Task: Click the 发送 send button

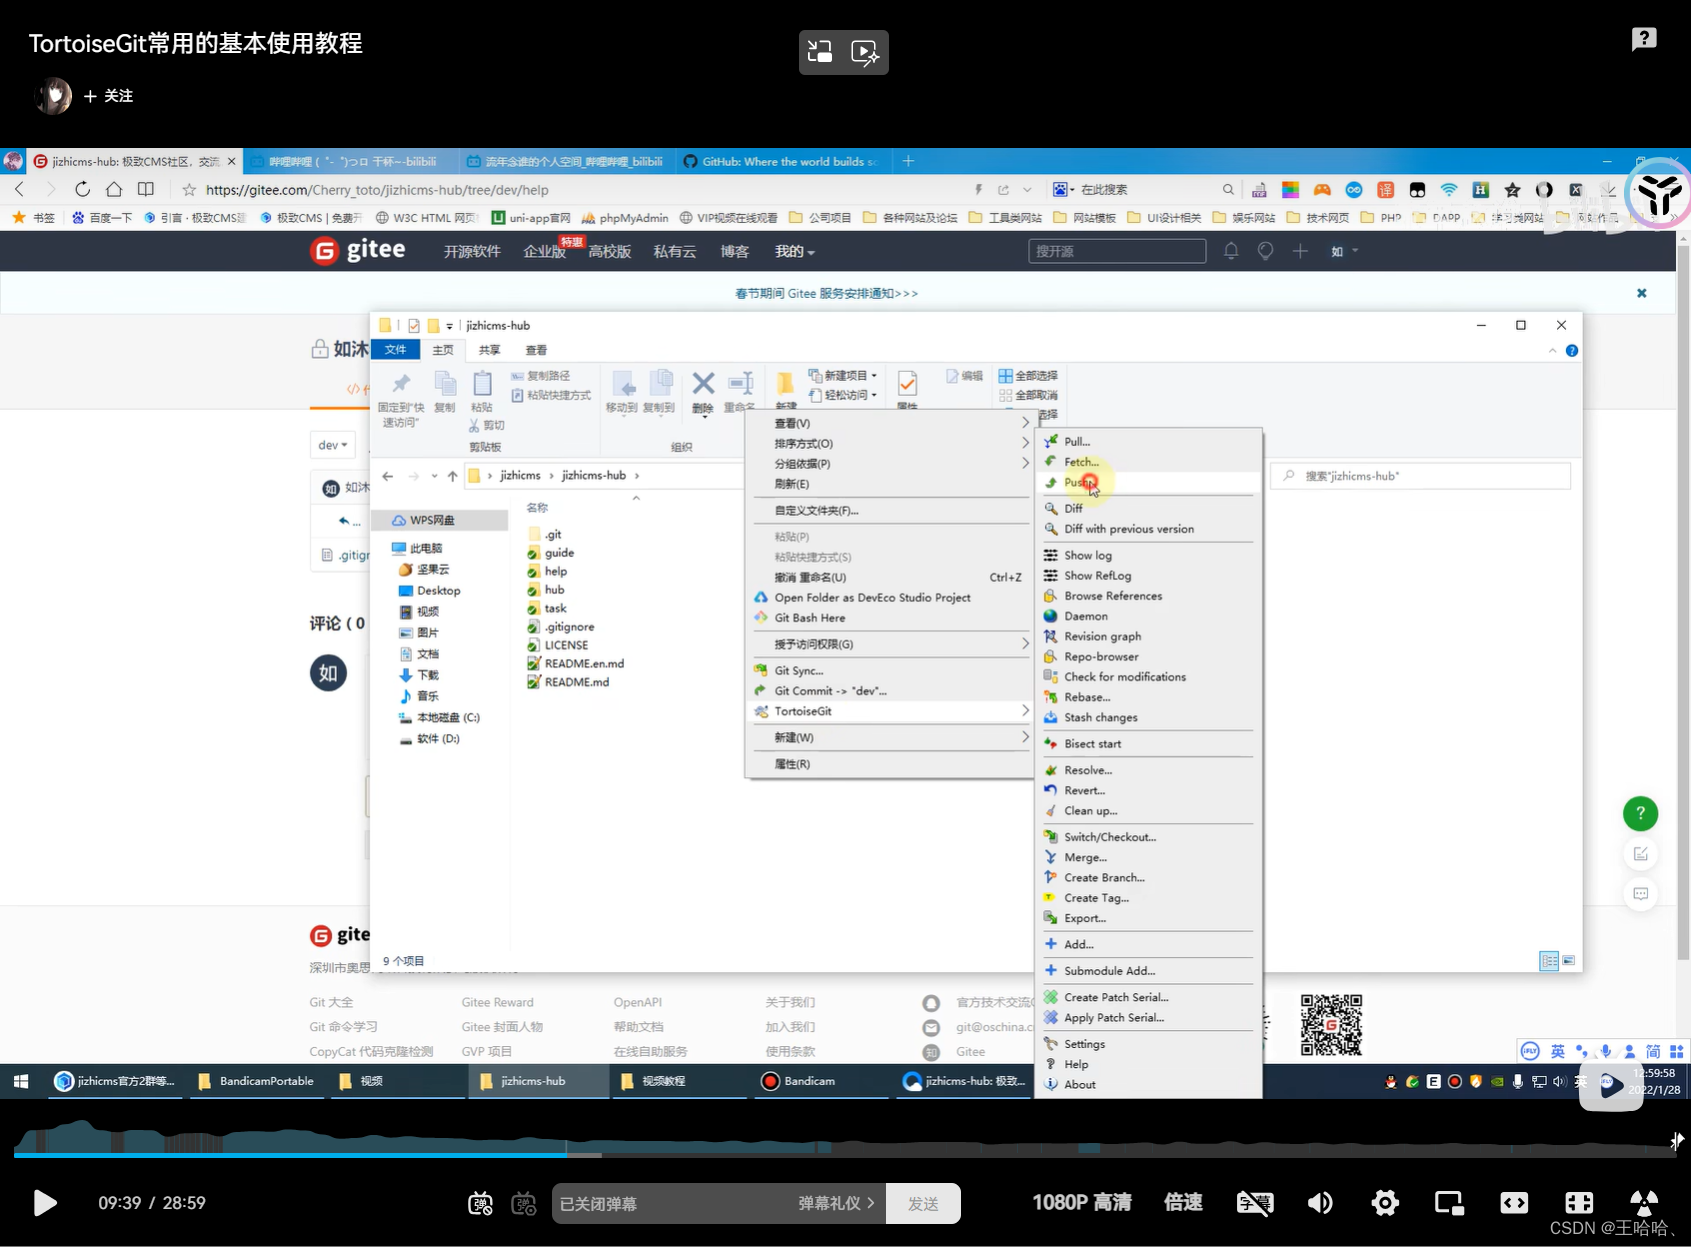Action: [923, 1203]
